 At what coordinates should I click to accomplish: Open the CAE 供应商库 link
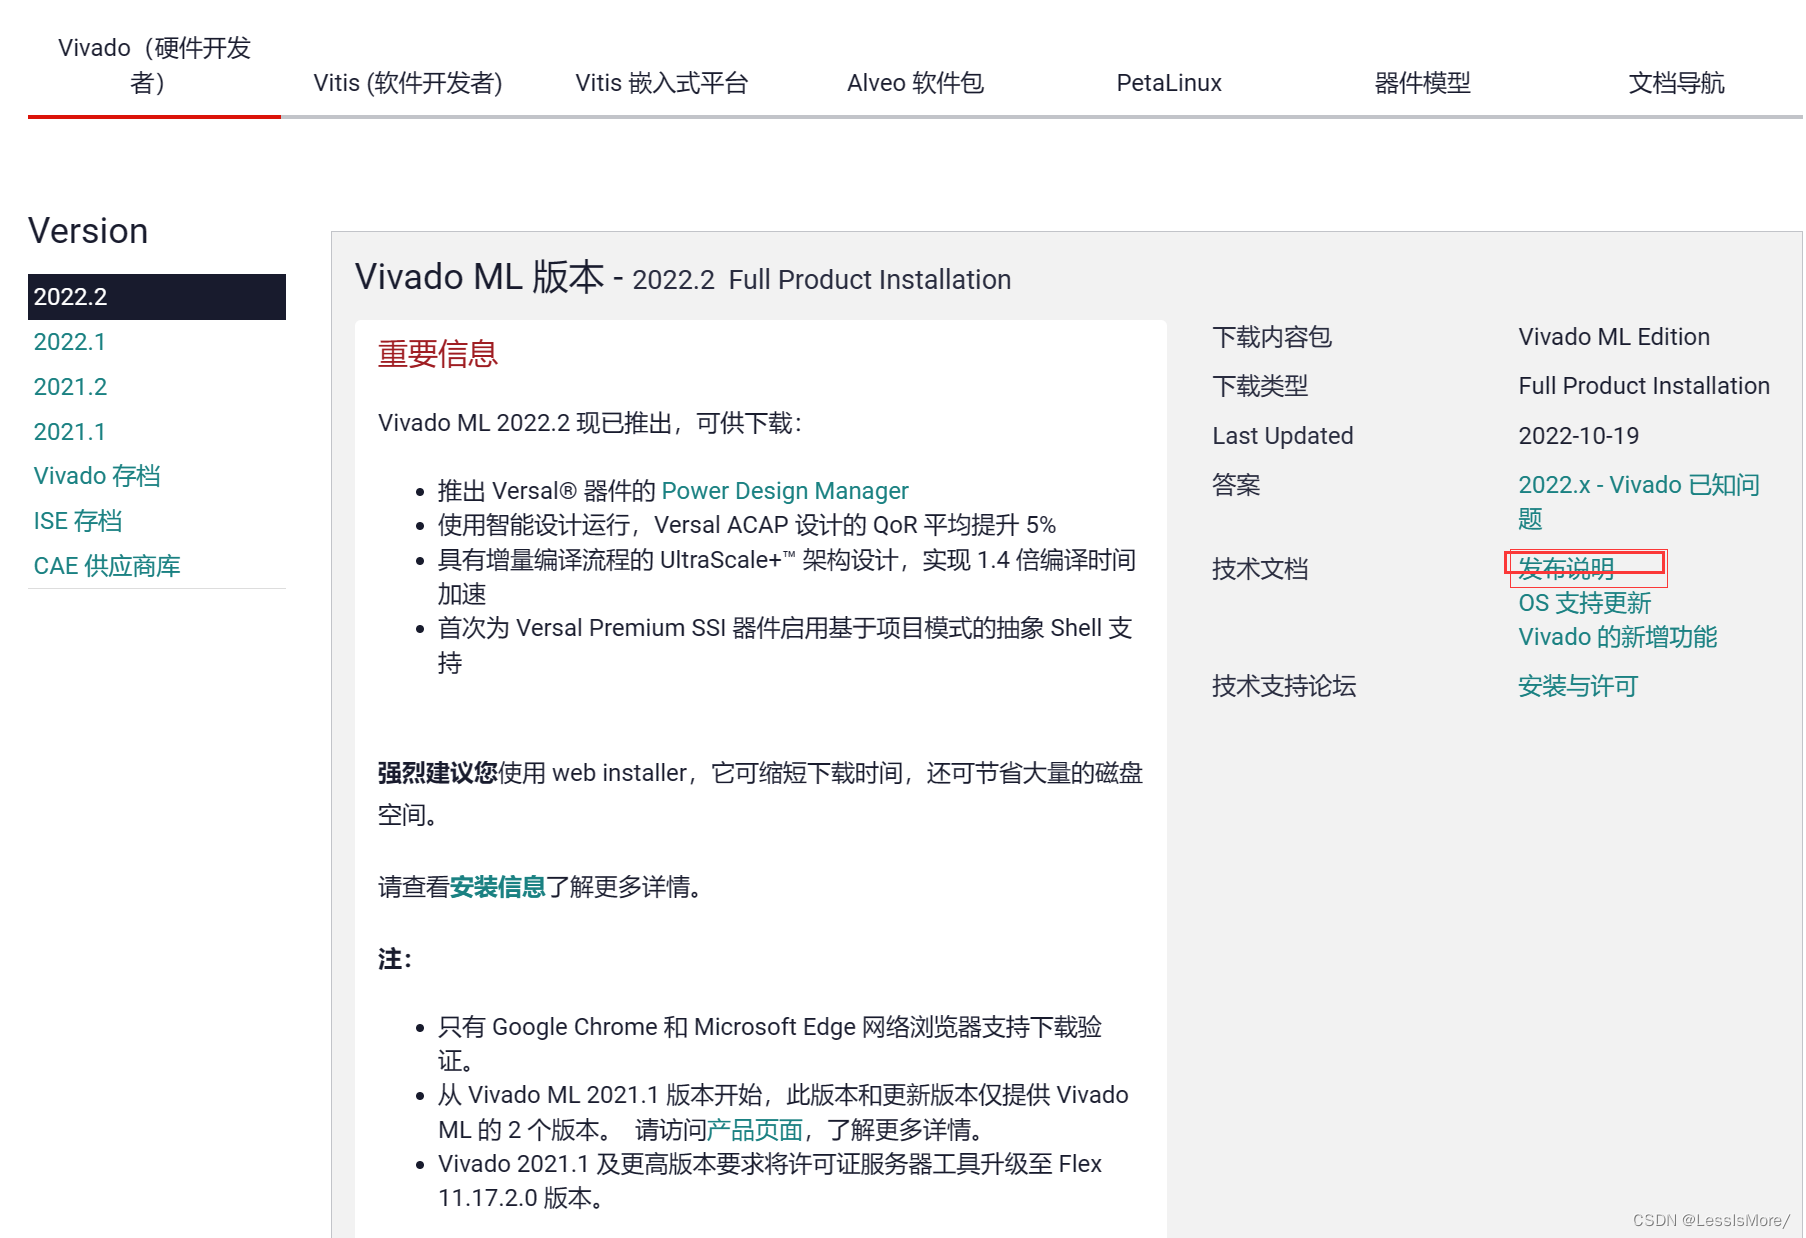click(x=107, y=566)
